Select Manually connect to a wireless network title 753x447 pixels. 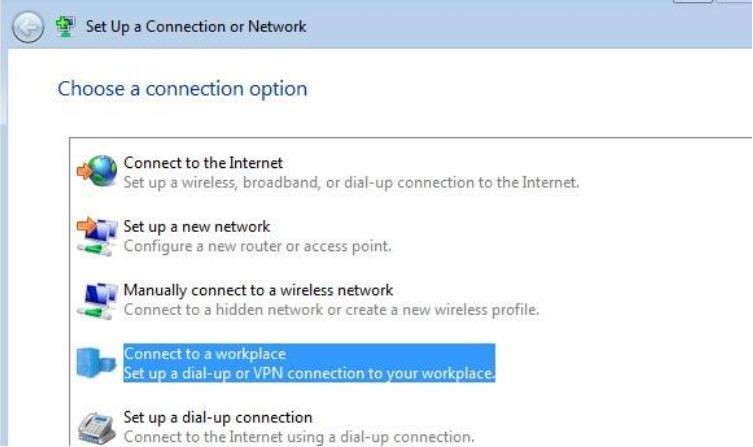(x=258, y=290)
